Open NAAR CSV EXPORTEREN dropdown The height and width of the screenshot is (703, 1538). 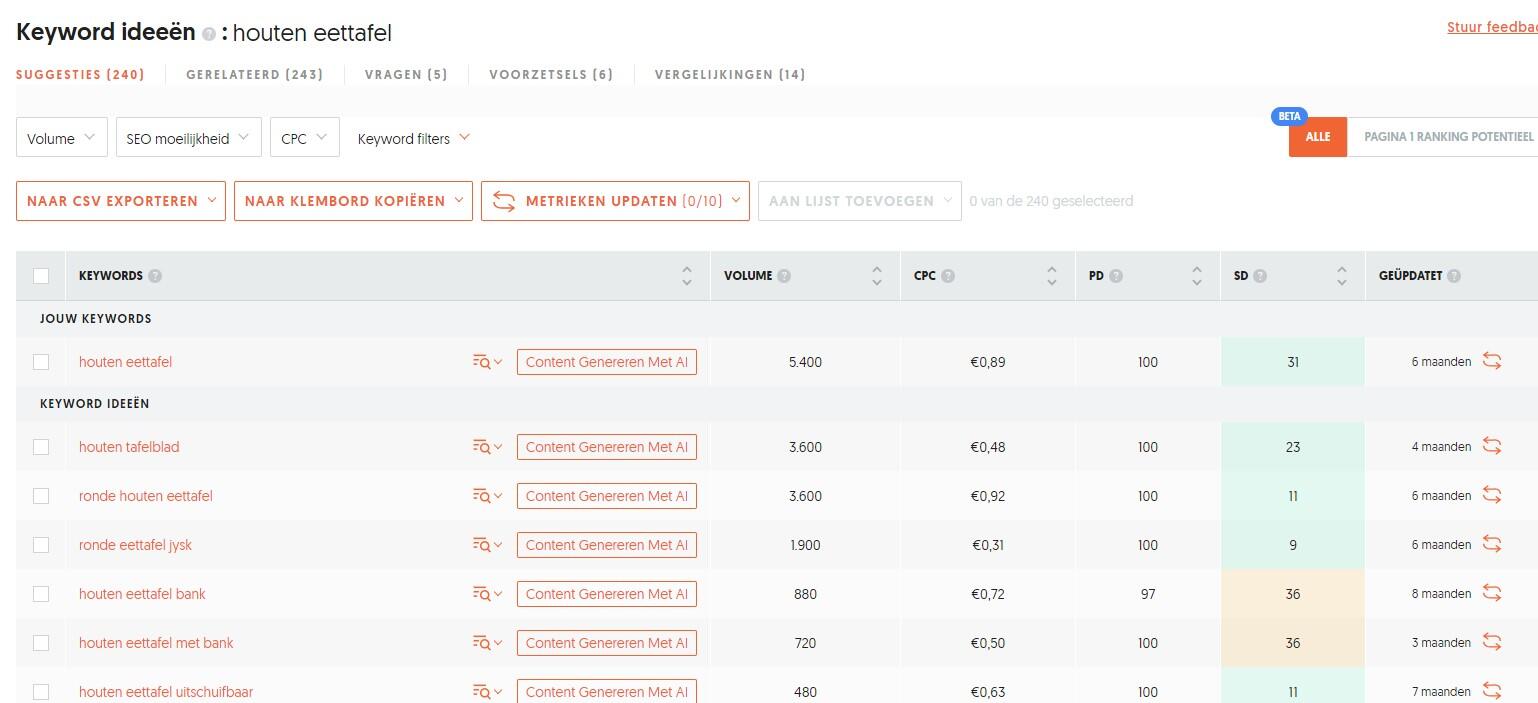[121, 201]
